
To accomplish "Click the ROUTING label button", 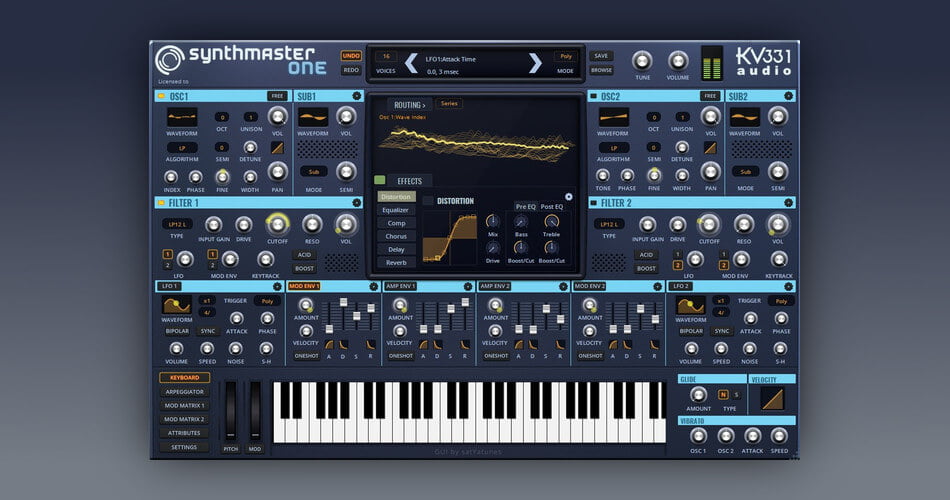I will click(409, 105).
